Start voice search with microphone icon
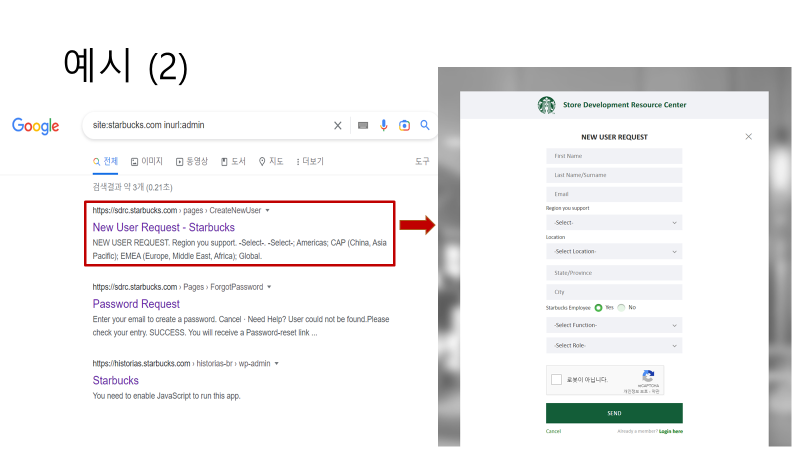This screenshot has width=800, height=450. pyautogui.click(x=384, y=126)
